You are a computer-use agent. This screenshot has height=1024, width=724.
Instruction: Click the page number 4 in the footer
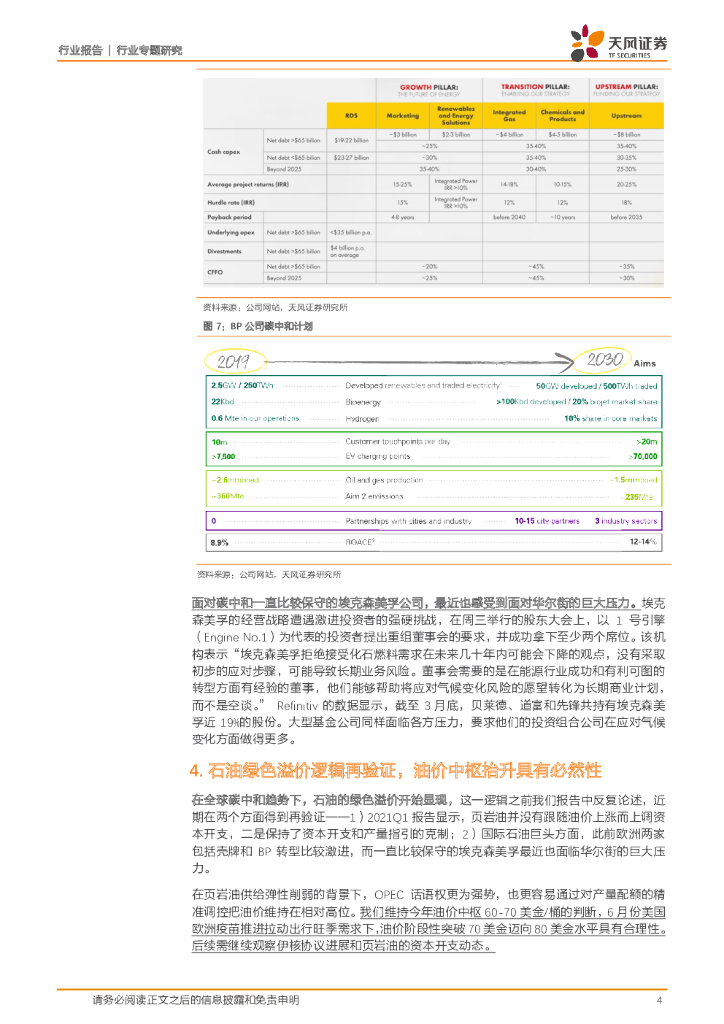[659, 1000]
